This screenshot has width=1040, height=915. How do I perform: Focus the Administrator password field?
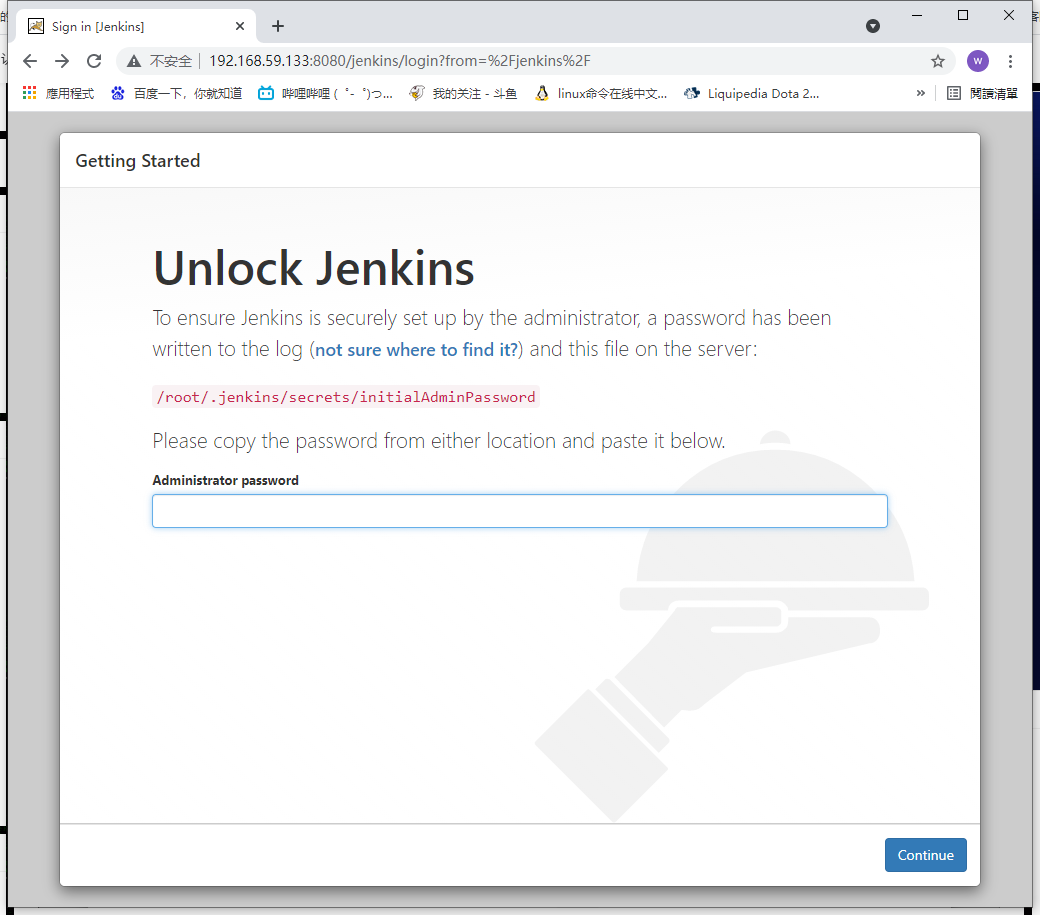point(519,511)
